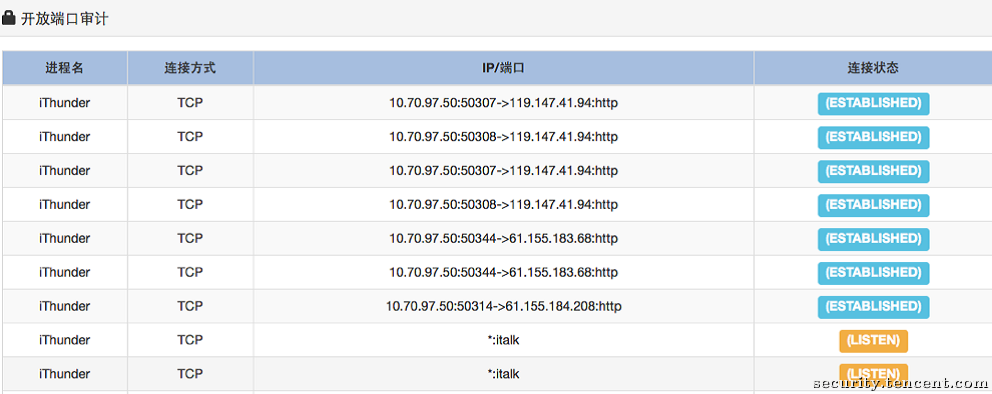
Task: Click the ESTABLISHED badge for 61.155.184.208 connection
Action: (873, 307)
